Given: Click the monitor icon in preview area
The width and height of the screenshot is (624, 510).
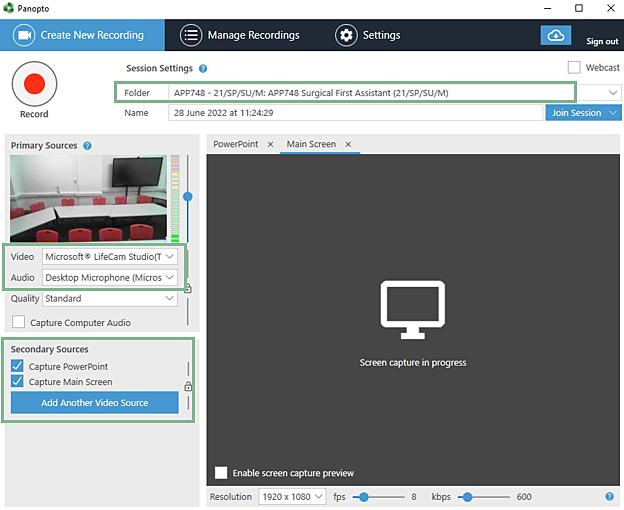Looking at the screenshot, I should [413, 310].
